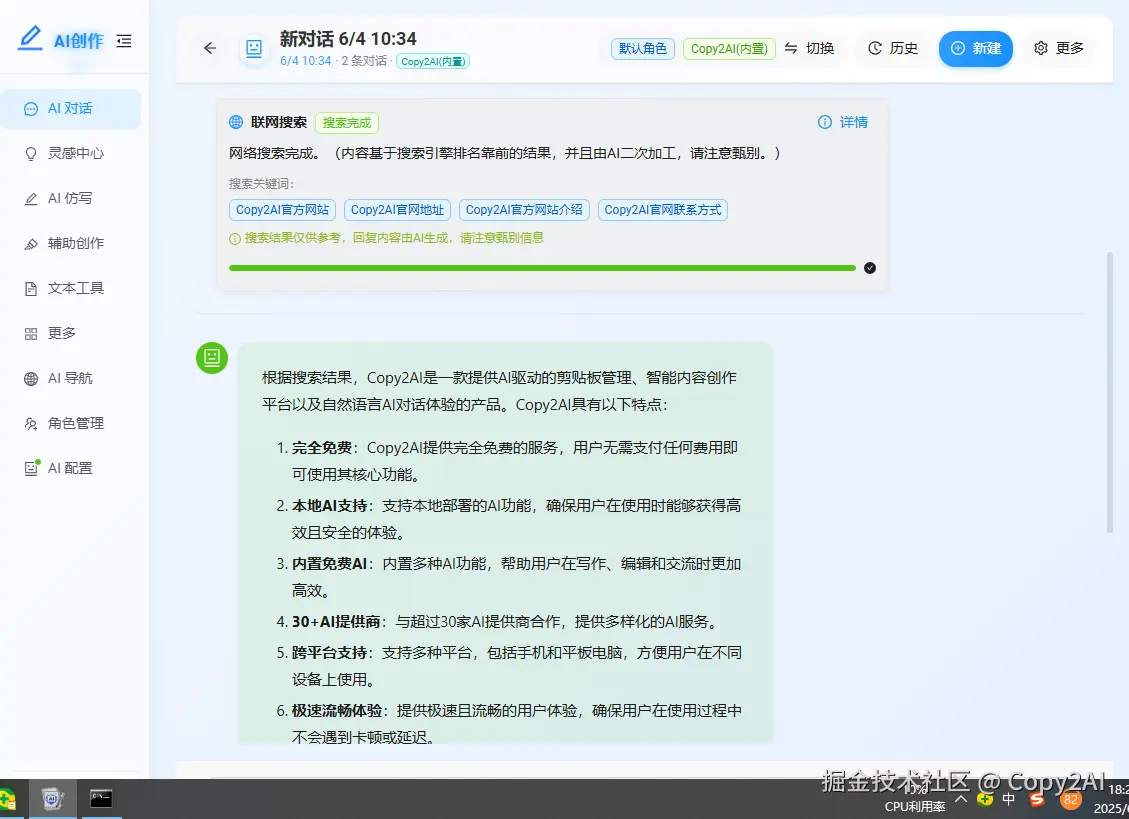This screenshot has height=819, width=1129.
Task: Click keyword tag Copy2AI官网地址
Action: [x=397, y=210]
